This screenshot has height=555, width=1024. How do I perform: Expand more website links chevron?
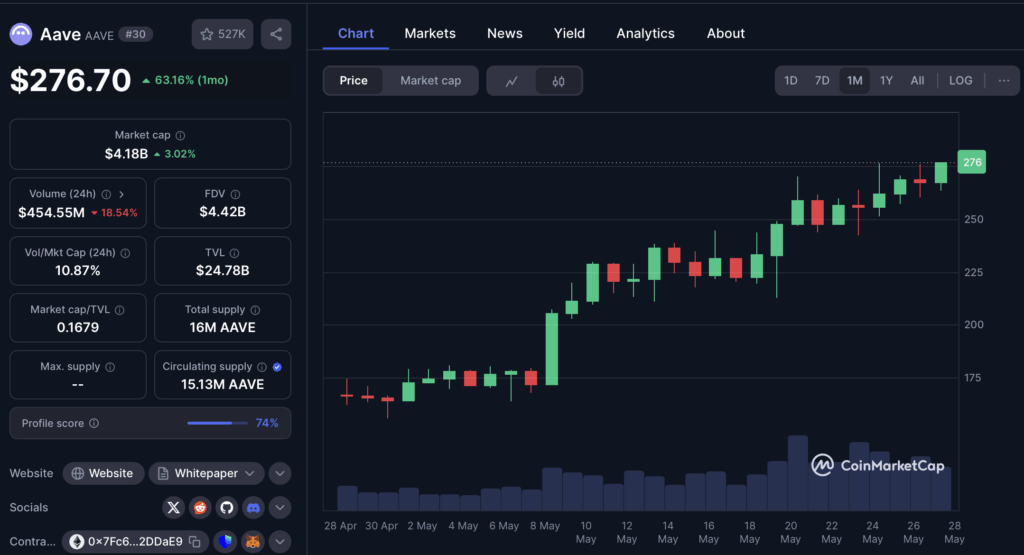tap(280, 473)
